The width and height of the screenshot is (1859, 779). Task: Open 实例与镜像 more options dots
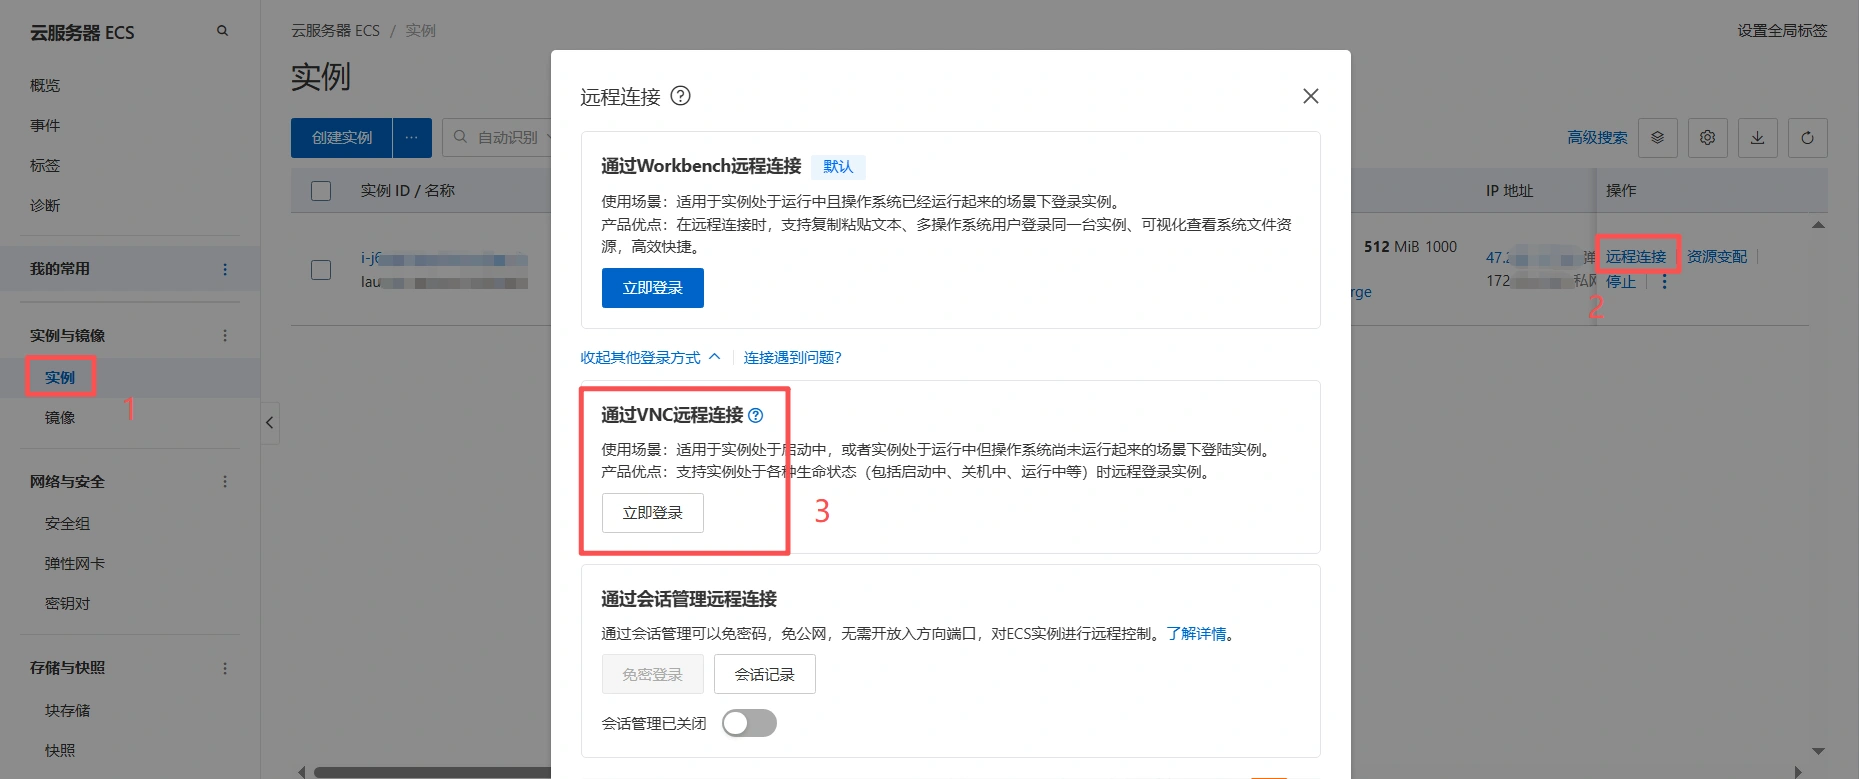coord(225,336)
